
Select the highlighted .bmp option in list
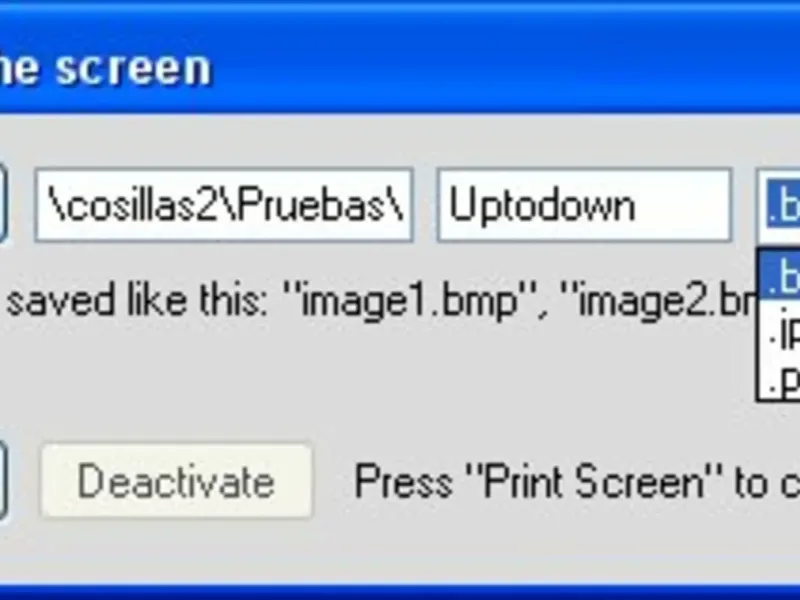(780, 276)
